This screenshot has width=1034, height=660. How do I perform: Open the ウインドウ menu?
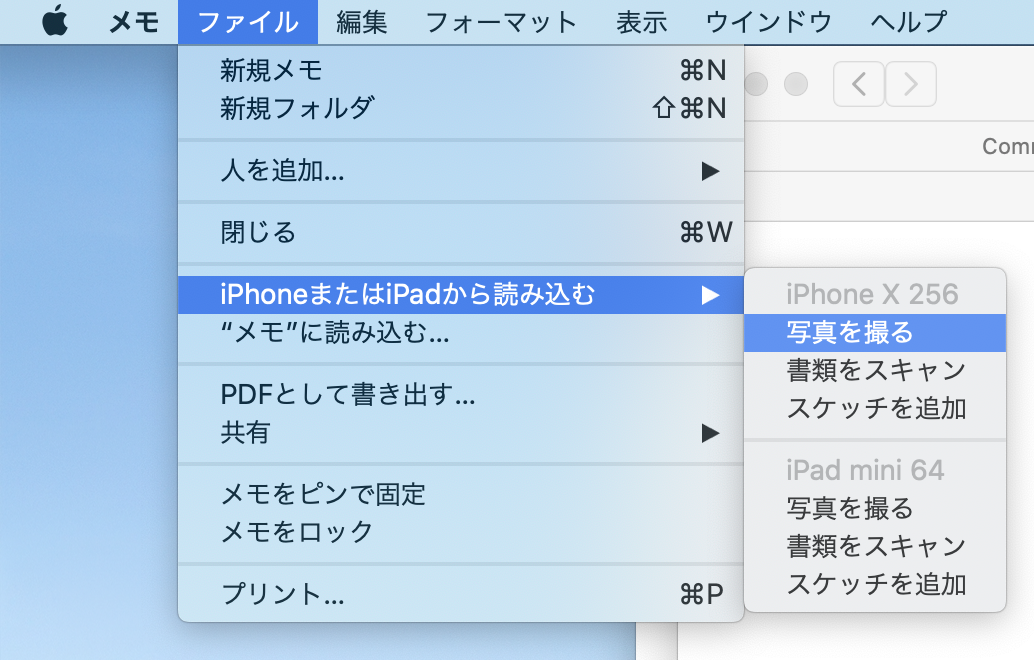click(x=769, y=22)
